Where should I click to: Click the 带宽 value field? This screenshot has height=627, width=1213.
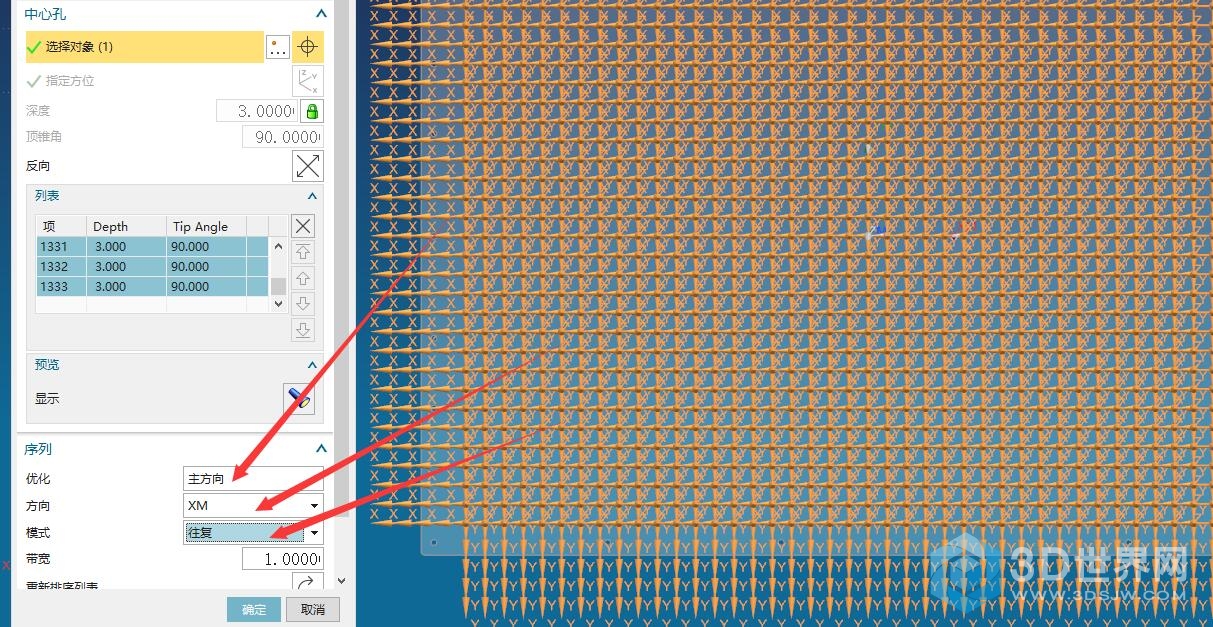[283, 558]
